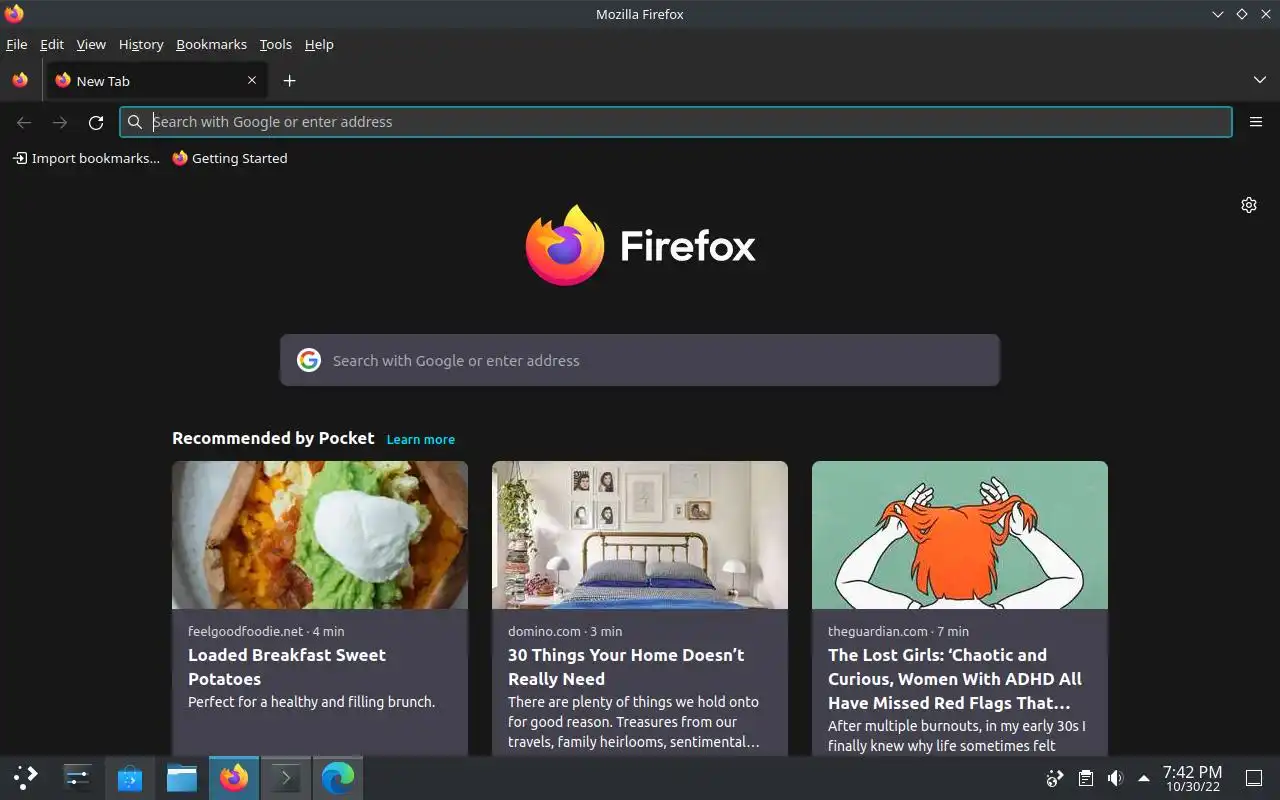
Task: Open Import bookmarks toolbar item
Action: 86,158
